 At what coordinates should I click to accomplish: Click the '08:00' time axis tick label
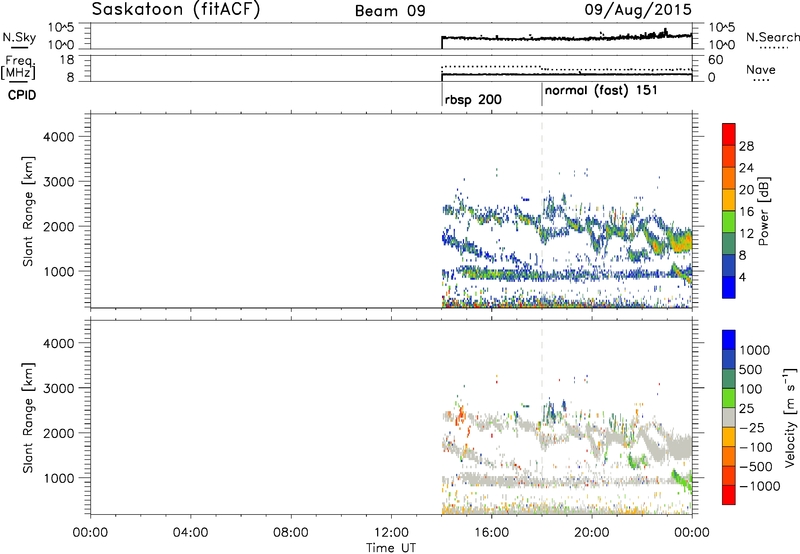291,533
